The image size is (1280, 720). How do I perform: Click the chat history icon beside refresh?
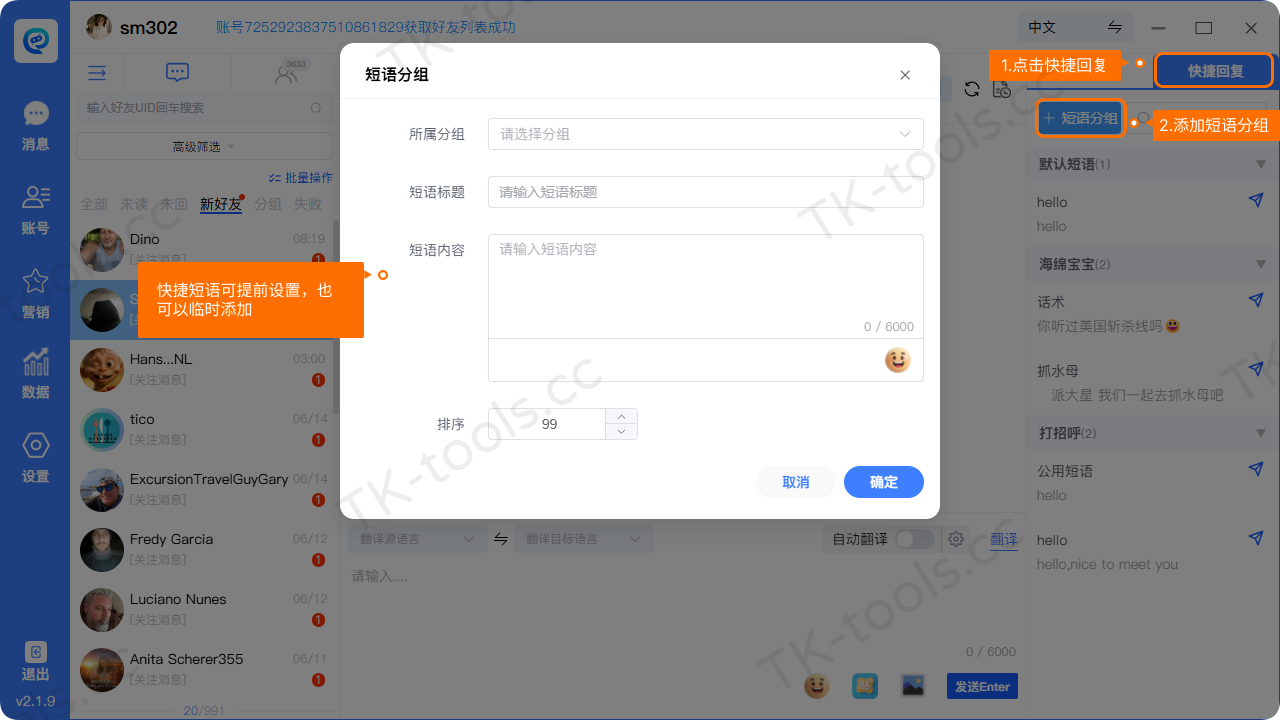(1002, 89)
